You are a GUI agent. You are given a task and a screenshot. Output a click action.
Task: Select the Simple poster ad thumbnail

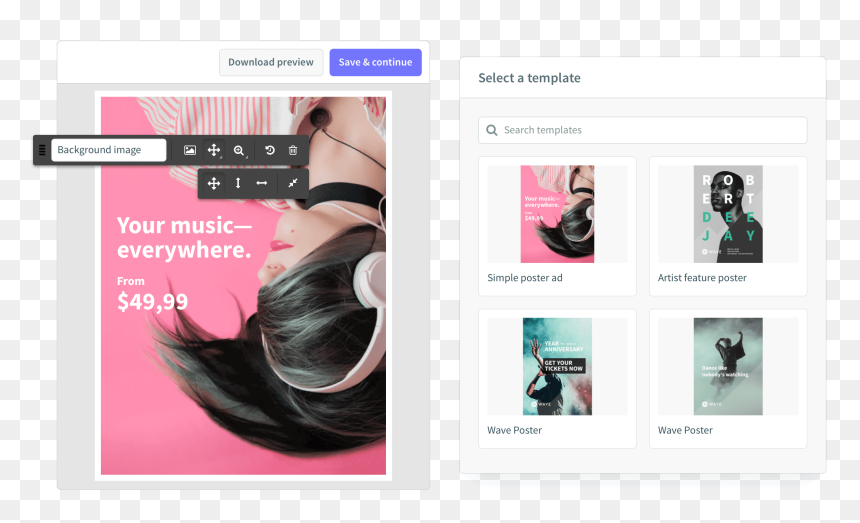pos(557,214)
